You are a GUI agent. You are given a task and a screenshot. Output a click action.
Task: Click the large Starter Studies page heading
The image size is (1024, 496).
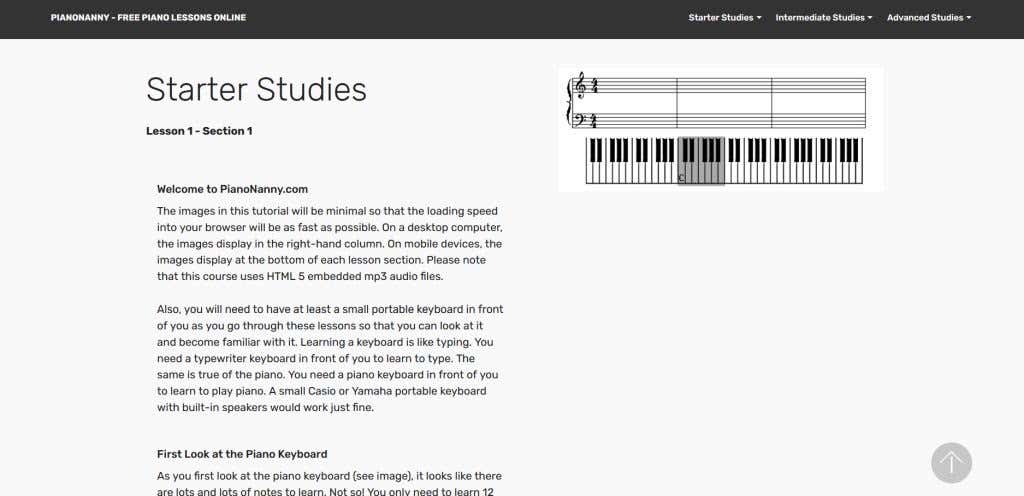coord(256,90)
